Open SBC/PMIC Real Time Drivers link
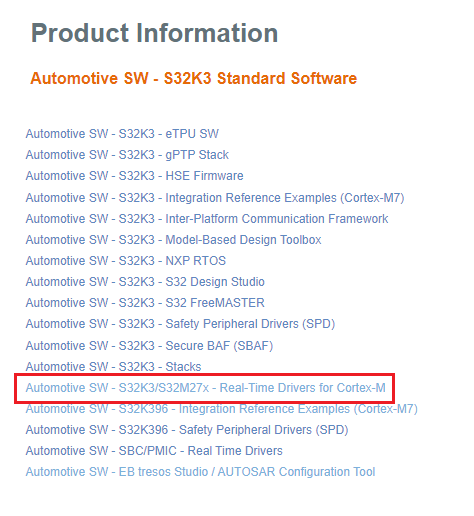Image resolution: width=474 pixels, height=516 pixels. 154,451
